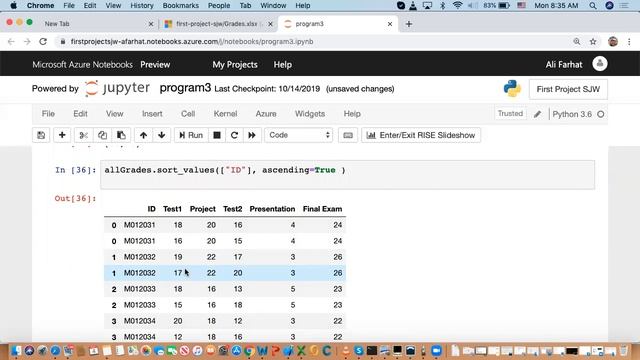The height and width of the screenshot is (360, 640).
Task: Restart the kernel with the circular arrow icon
Action: click(x=234, y=135)
